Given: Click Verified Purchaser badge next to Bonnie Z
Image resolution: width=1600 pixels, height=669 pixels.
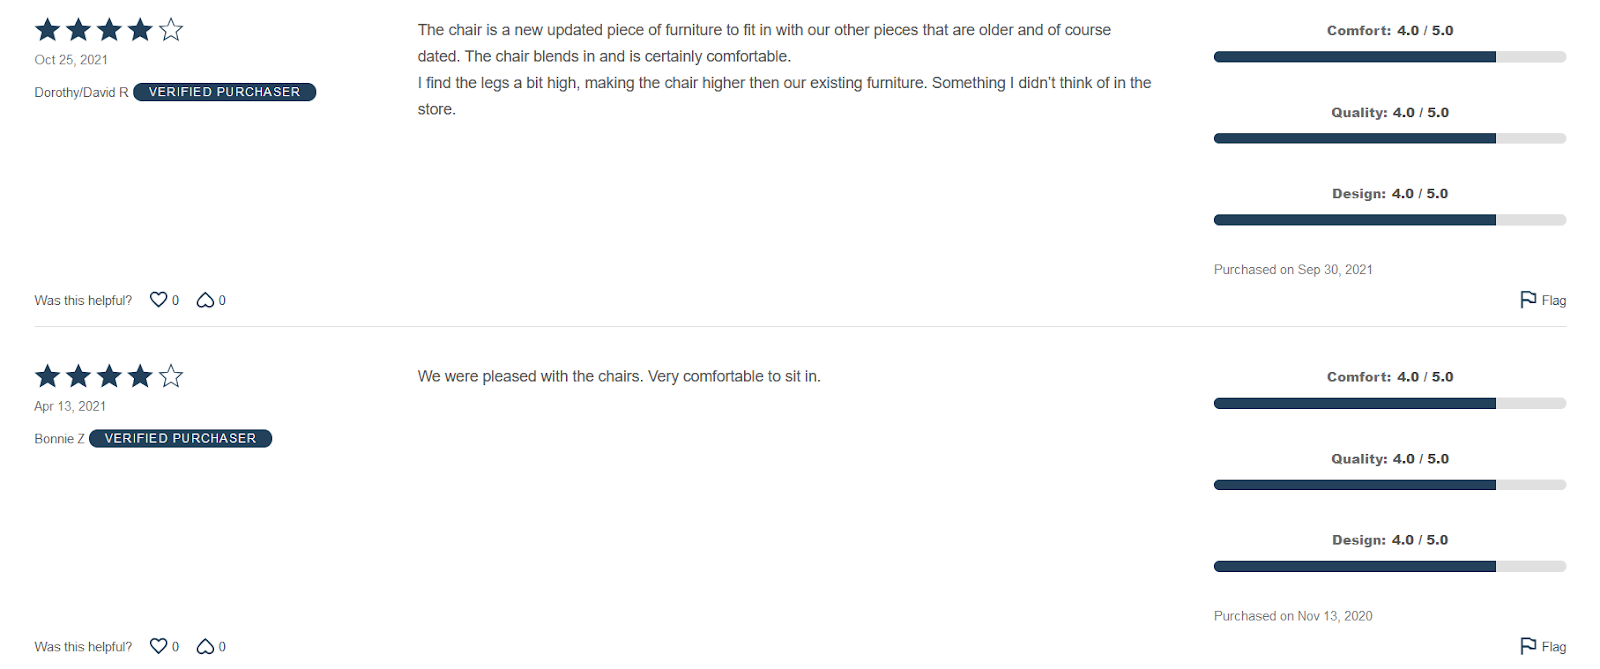Looking at the screenshot, I should [x=180, y=438].
